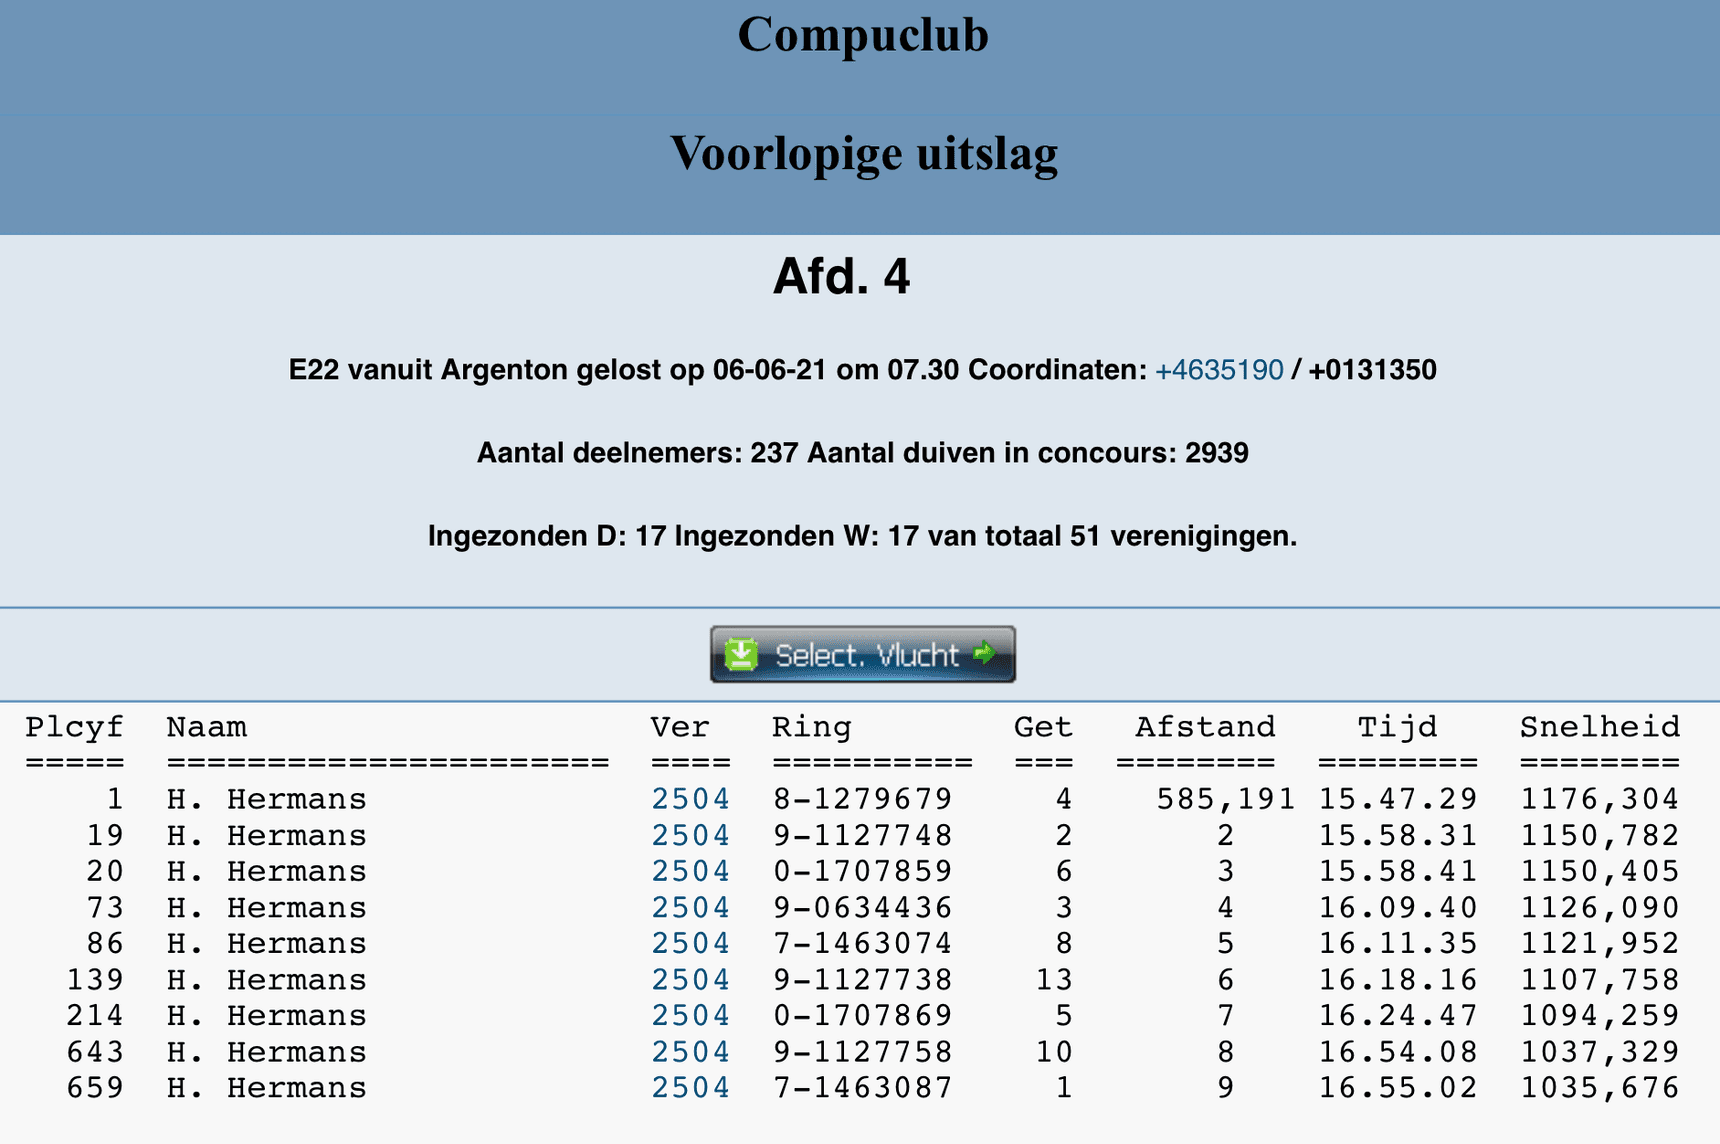Open the +4635190 coordinates link
Screen dimensions: 1720x1144
pyautogui.click(x=1218, y=370)
